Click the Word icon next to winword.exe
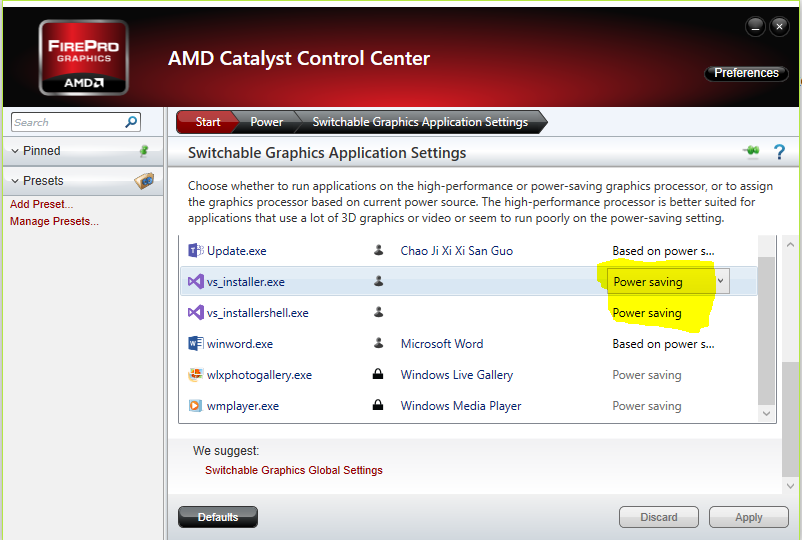802x540 pixels. pyautogui.click(x=196, y=344)
